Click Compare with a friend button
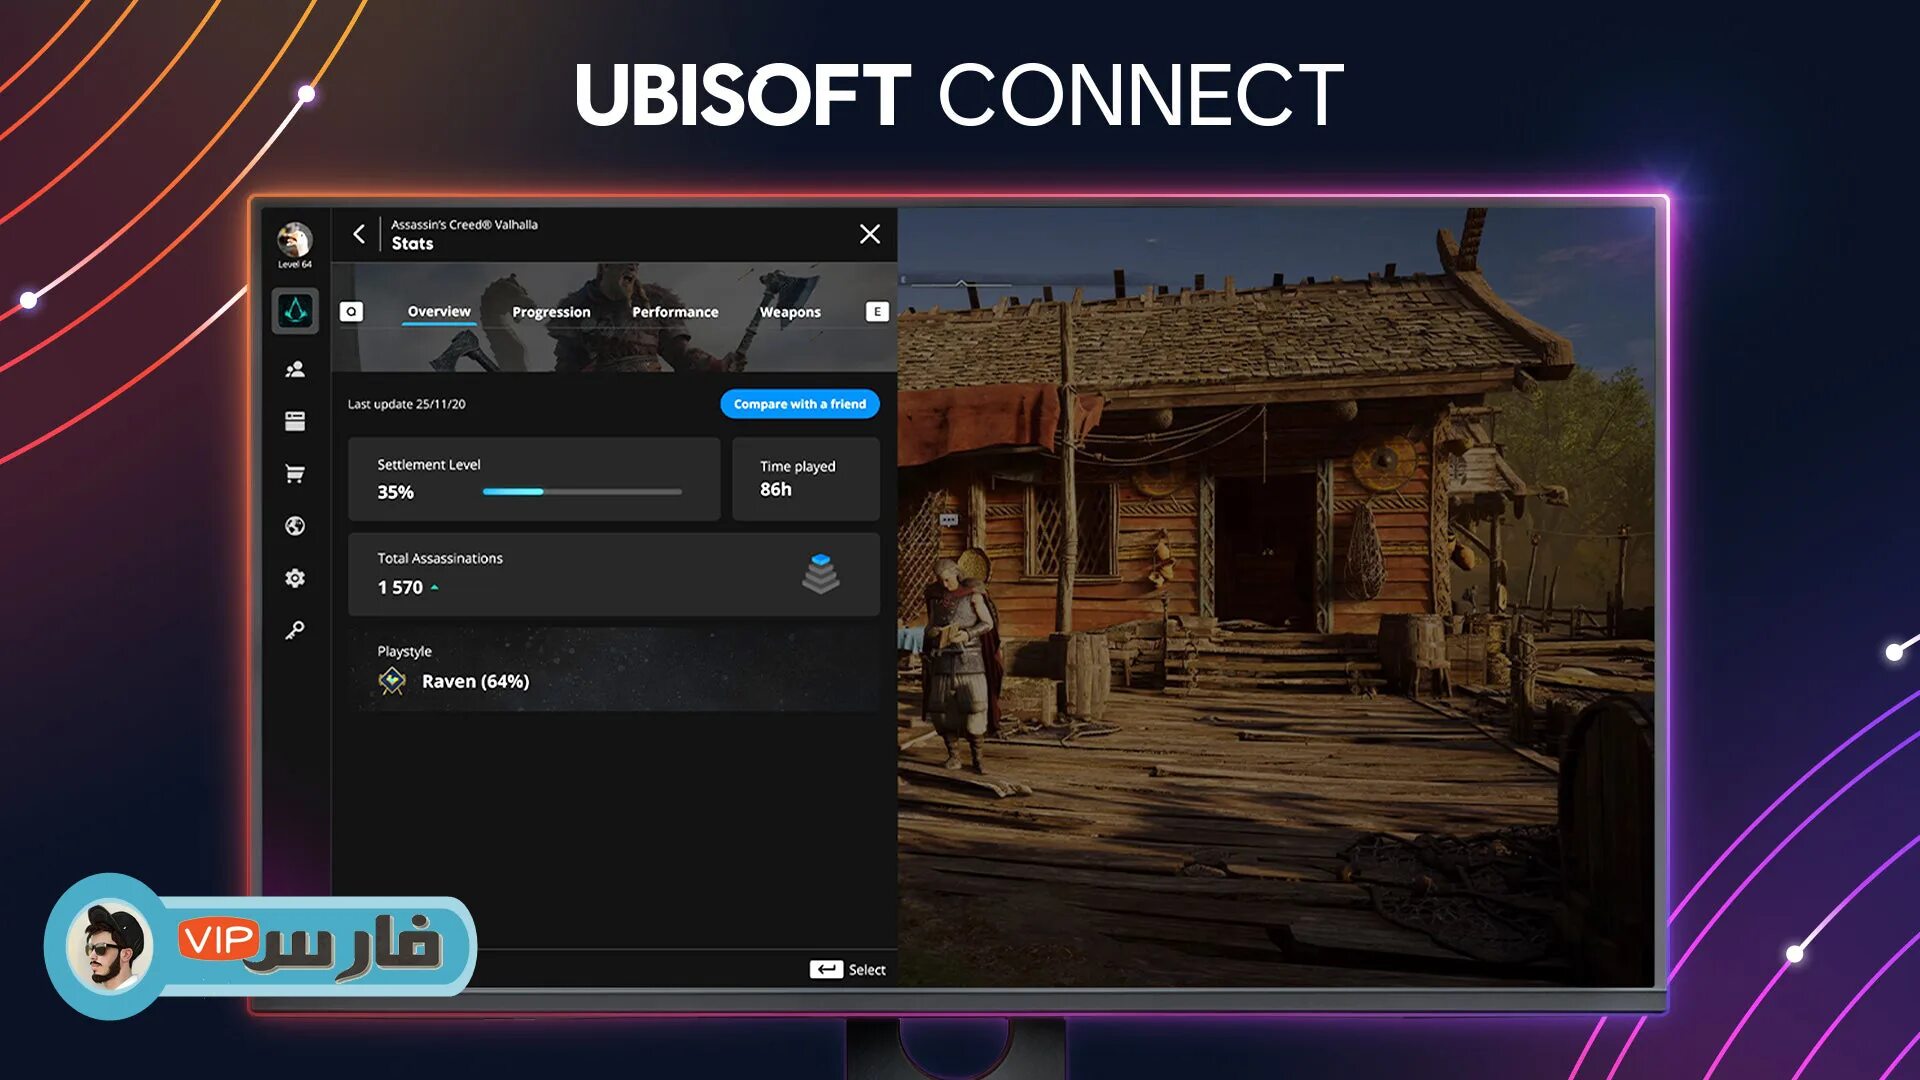Image resolution: width=1920 pixels, height=1080 pixels. point(799,404)
